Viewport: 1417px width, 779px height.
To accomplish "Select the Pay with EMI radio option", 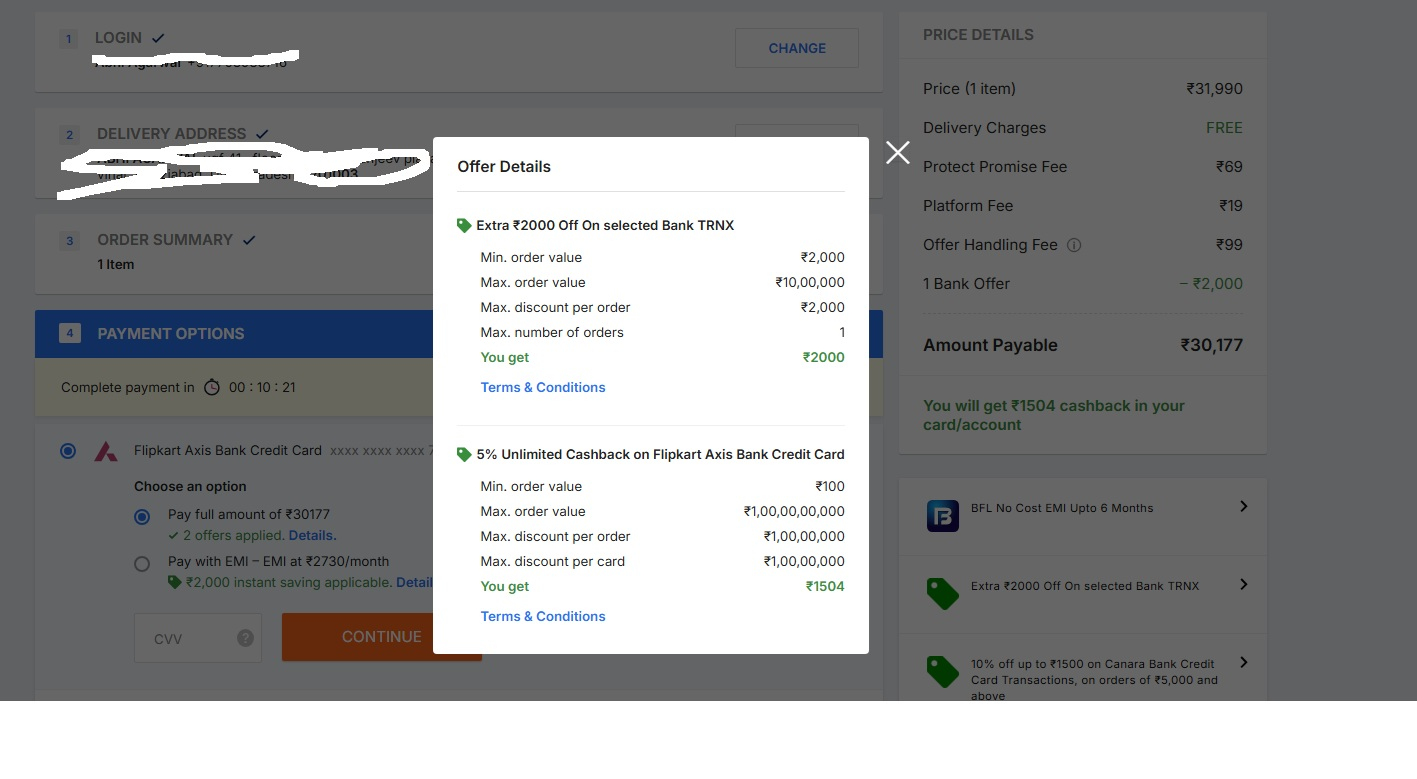I will (142, 564).
